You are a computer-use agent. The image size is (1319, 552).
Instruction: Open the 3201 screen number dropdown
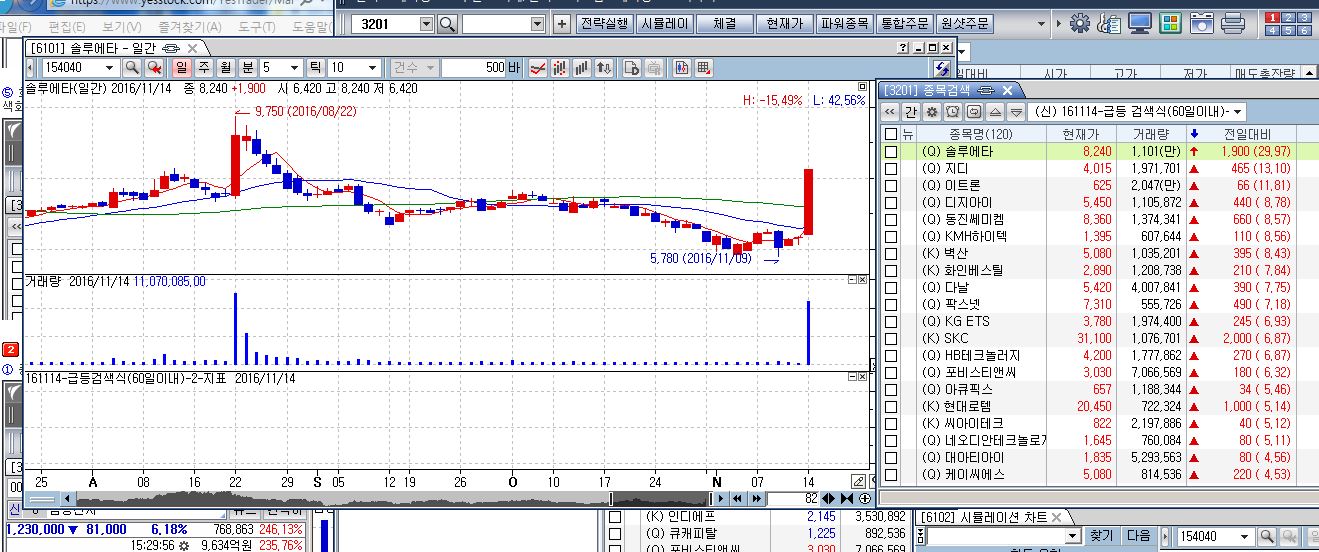click(x=427, y=23)
